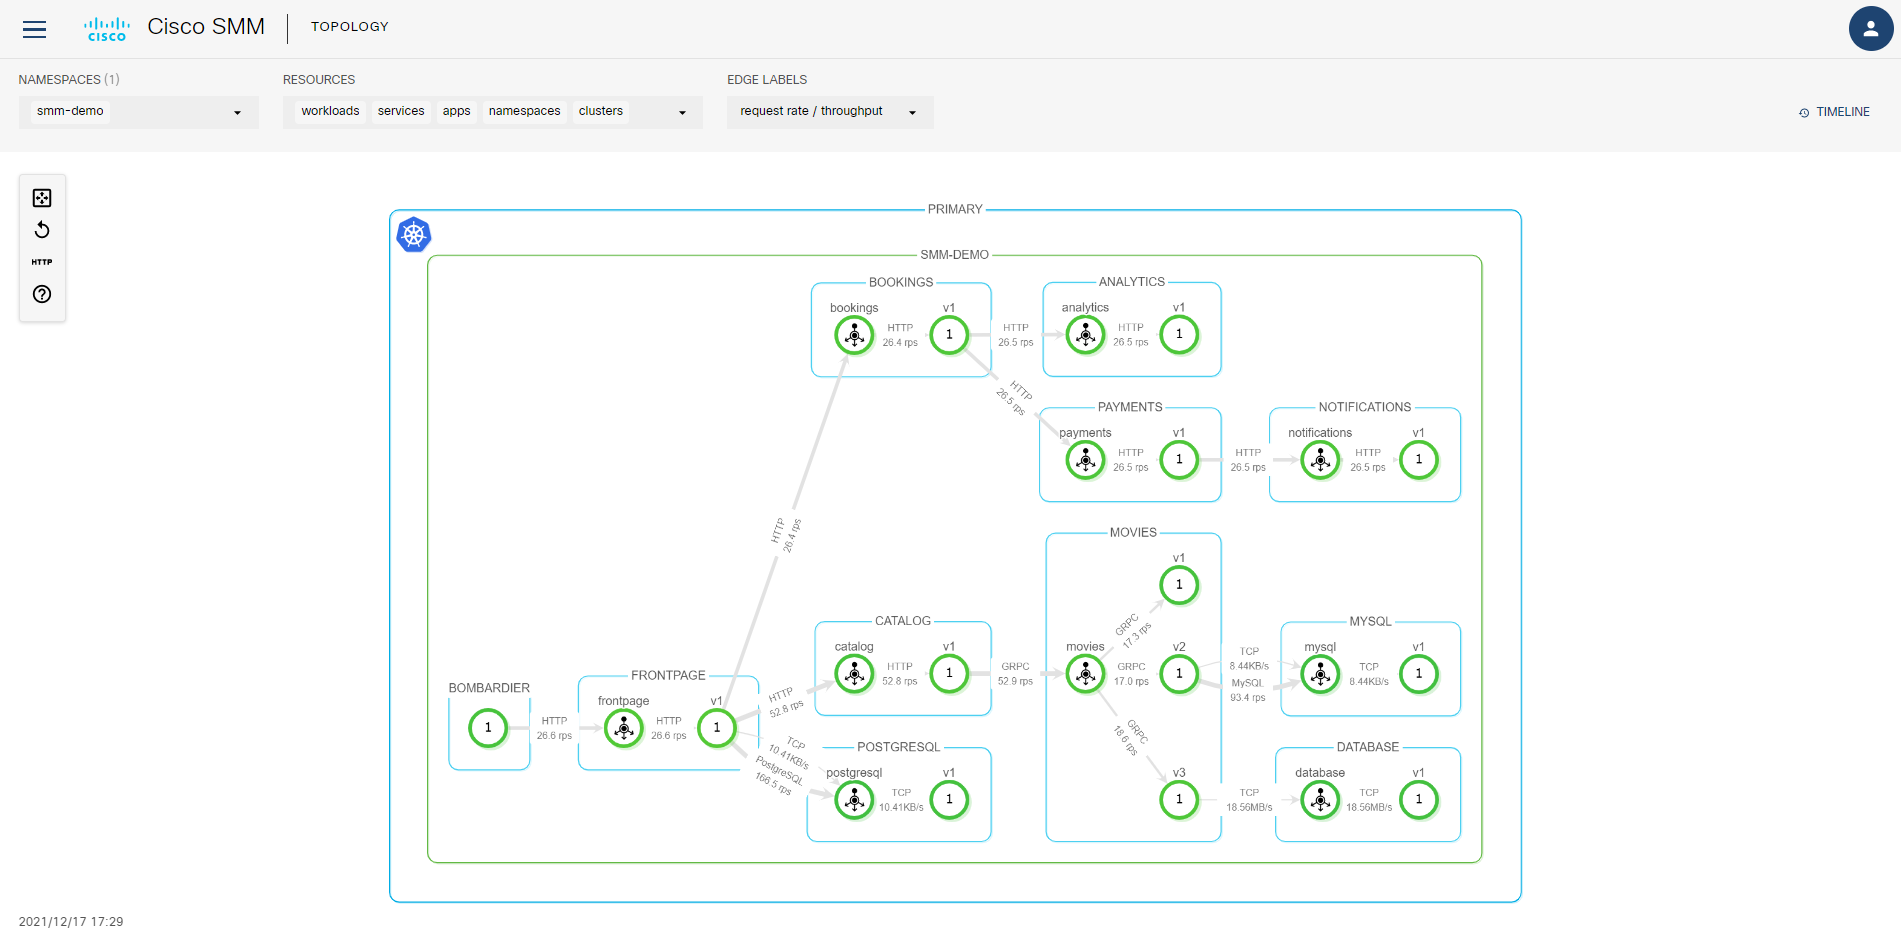The width and height of the screenshot is (1901, 937).
Task: Click the notifications v1 workload node
Action: (1418, 460)
